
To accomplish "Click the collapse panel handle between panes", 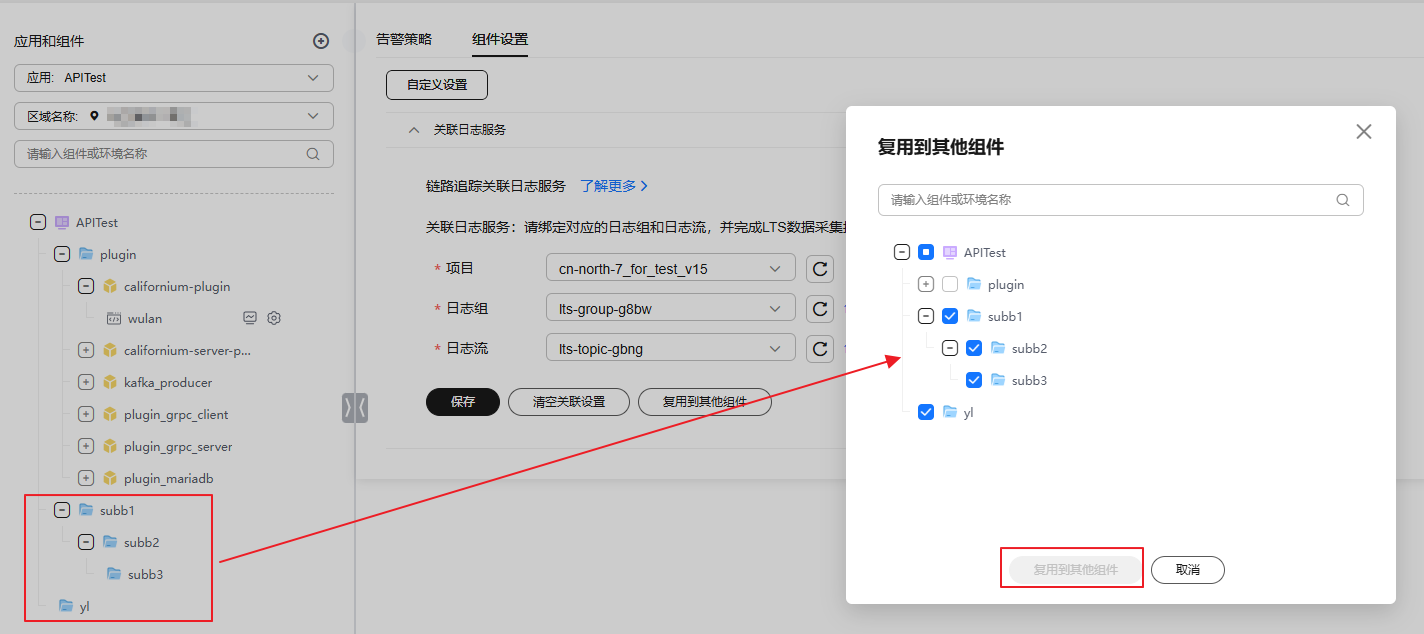I will [x=355, y=407].
